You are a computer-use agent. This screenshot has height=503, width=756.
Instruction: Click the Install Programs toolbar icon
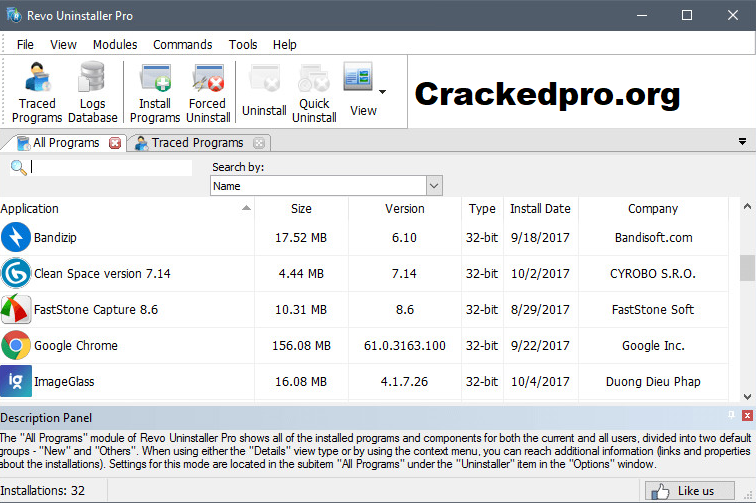coord(155,92)
